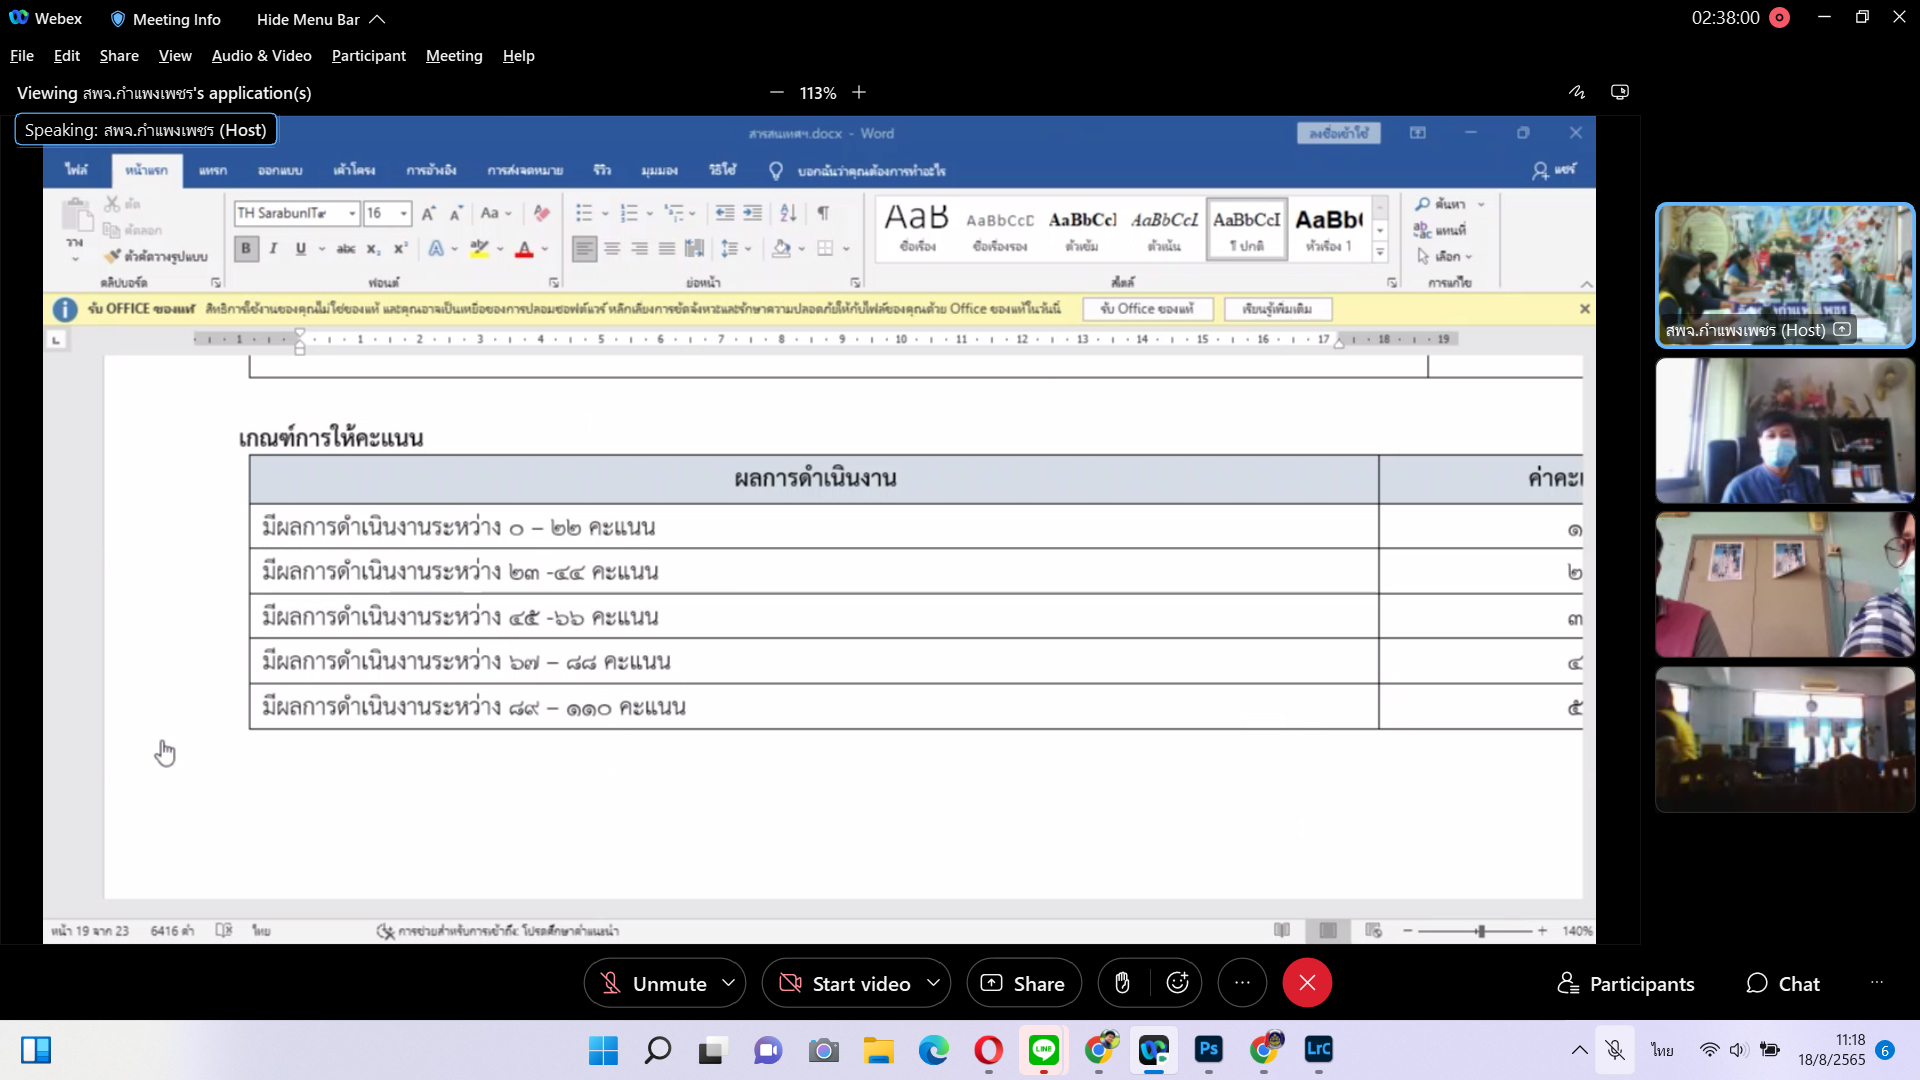Image resolution: width=1920 pixels, height=1080 pixels.
Task: Open the Meeting menu
Action: click(454, 56)
